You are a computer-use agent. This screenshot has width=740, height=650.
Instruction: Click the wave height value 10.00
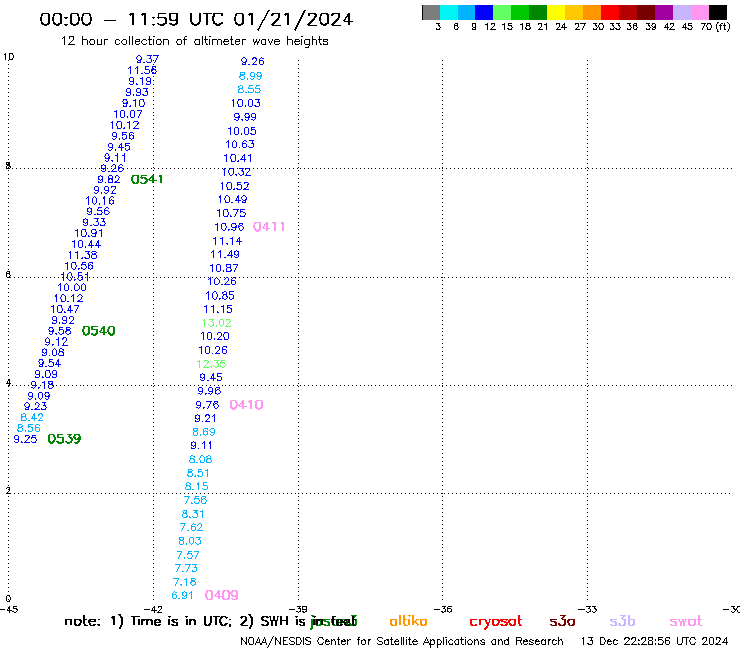[x=72, y=287]
